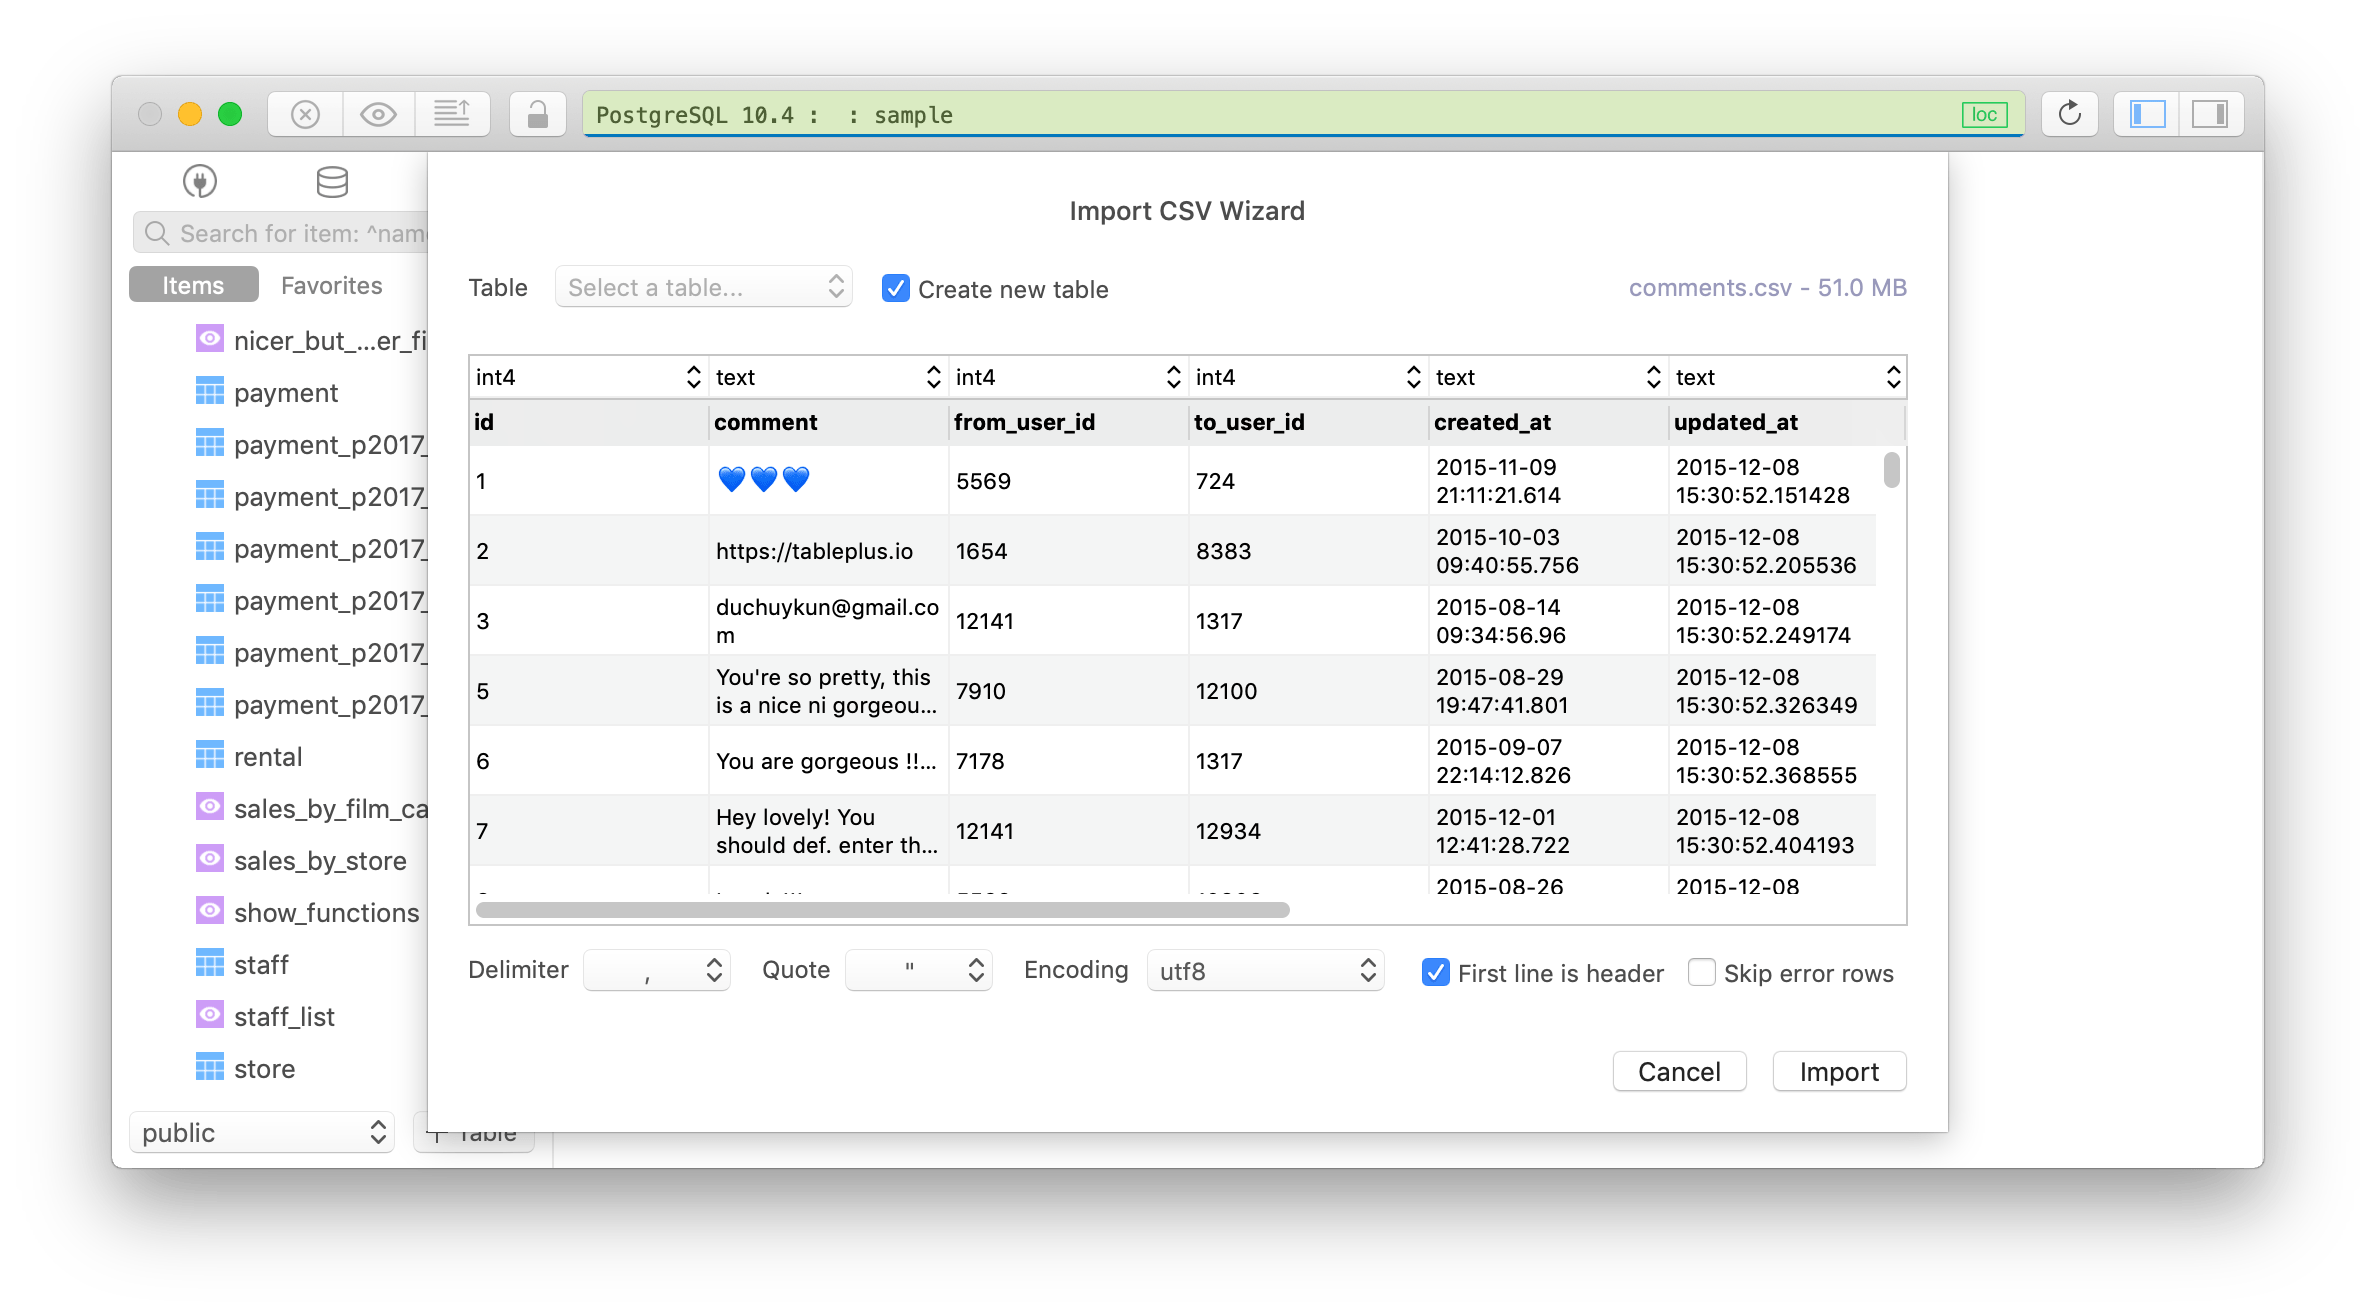
Task: Uncheck First line is header
Action: point(1435,972)
